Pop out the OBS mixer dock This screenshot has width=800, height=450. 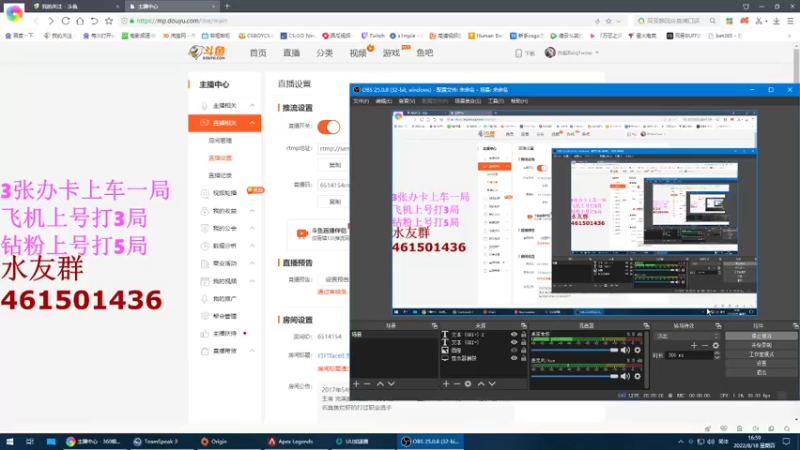tap(646, 326)
